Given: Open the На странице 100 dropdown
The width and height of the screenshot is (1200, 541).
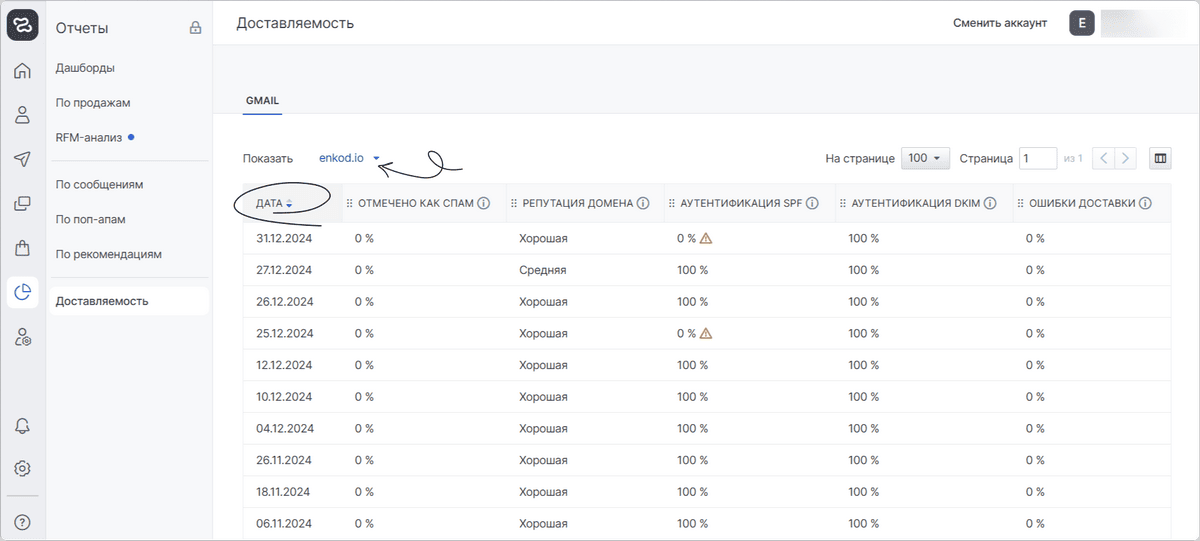Looking at the screenshot, I should 925,158.
